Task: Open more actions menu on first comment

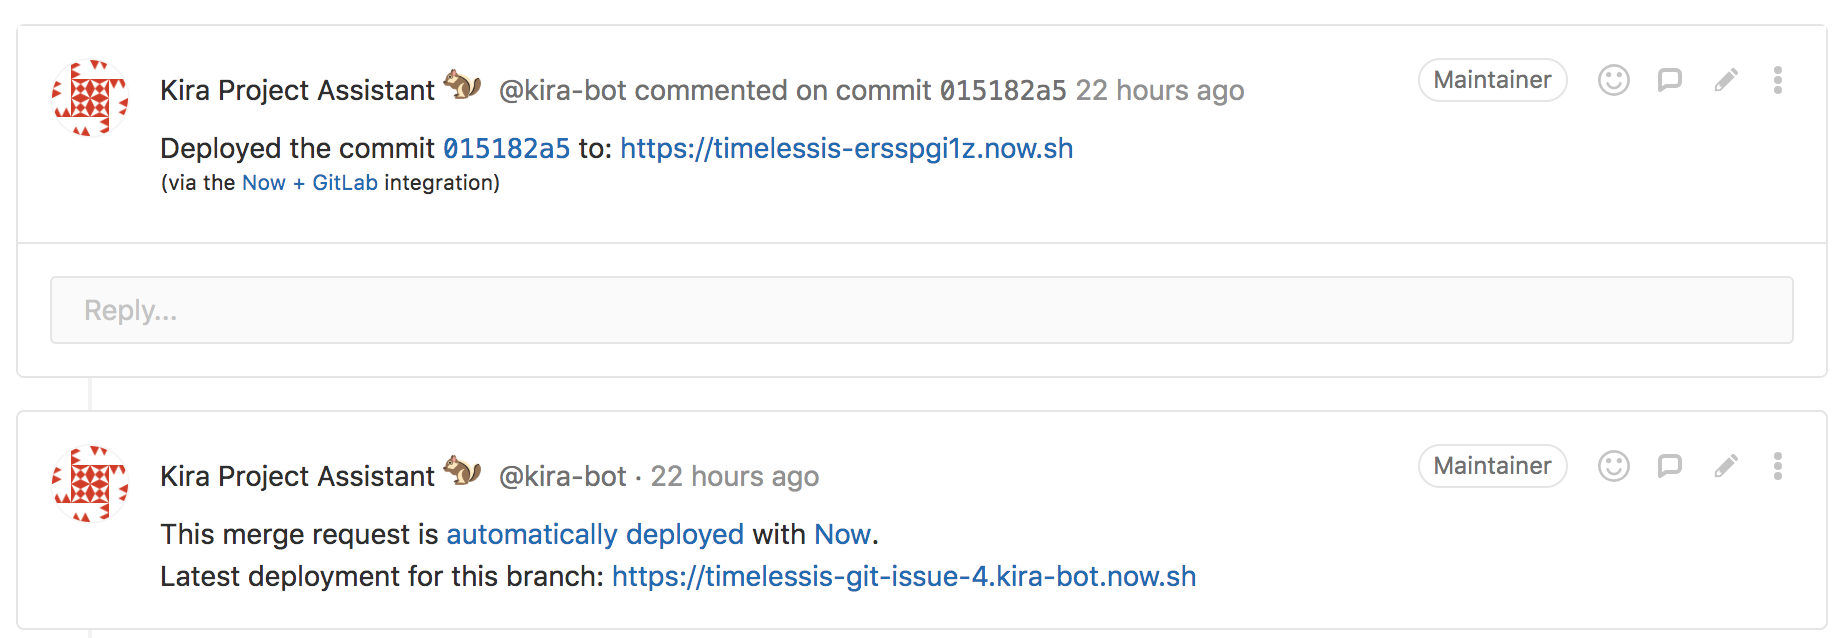Action: click(1777, 80)
